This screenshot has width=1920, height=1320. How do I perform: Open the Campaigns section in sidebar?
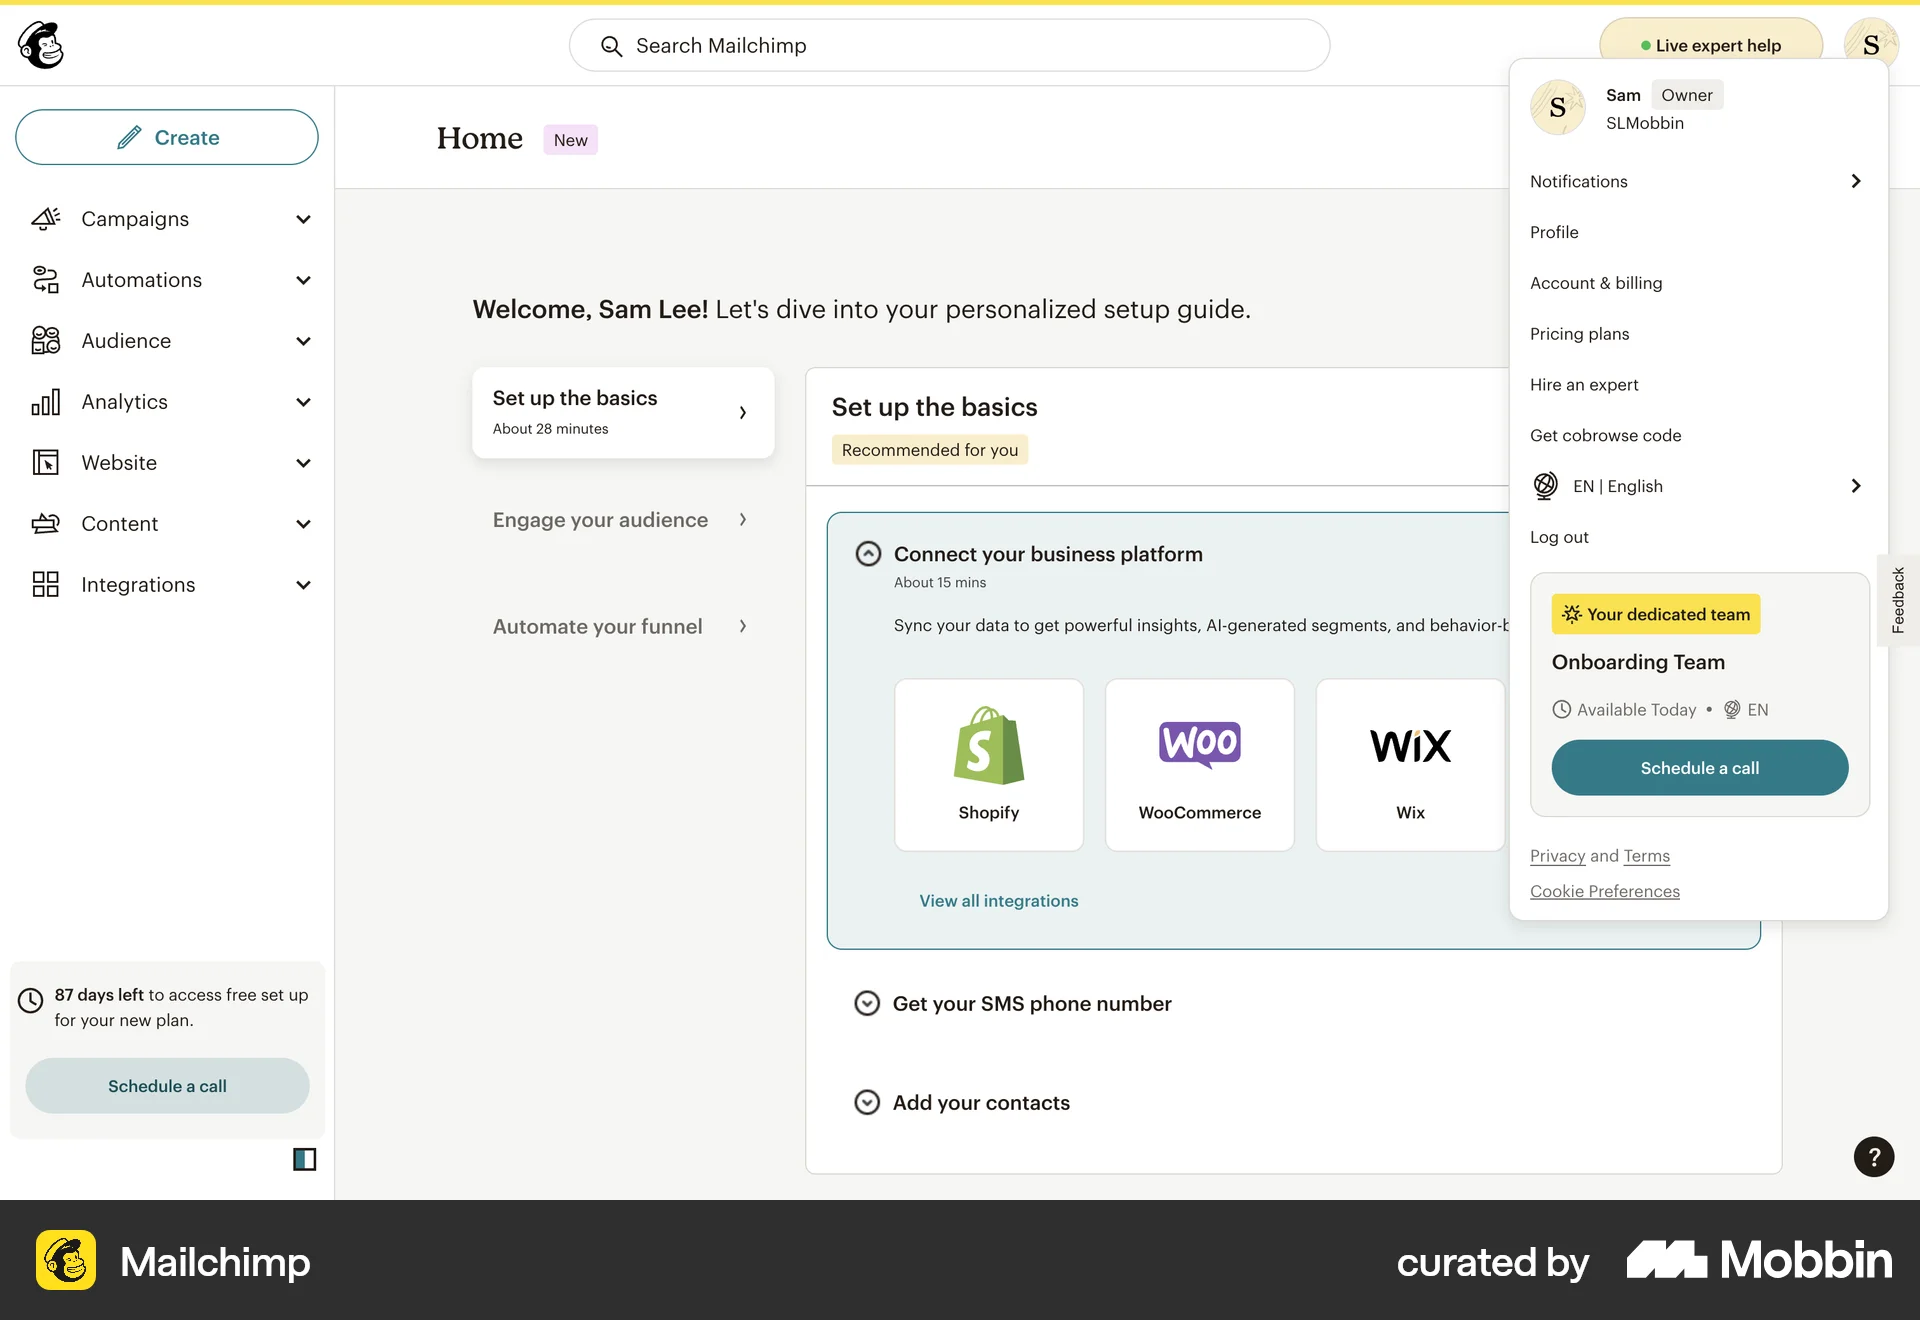pos(135,219)
